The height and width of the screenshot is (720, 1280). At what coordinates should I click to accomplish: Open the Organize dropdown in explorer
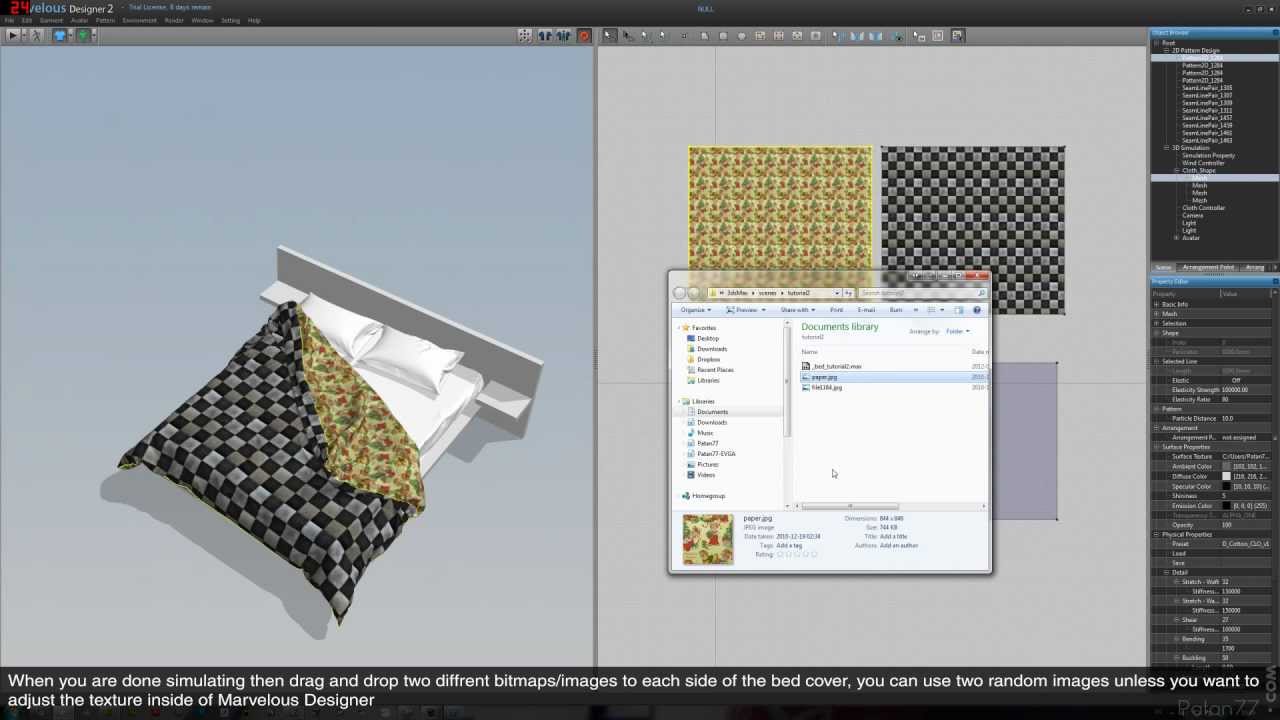[x=696, y=310]
